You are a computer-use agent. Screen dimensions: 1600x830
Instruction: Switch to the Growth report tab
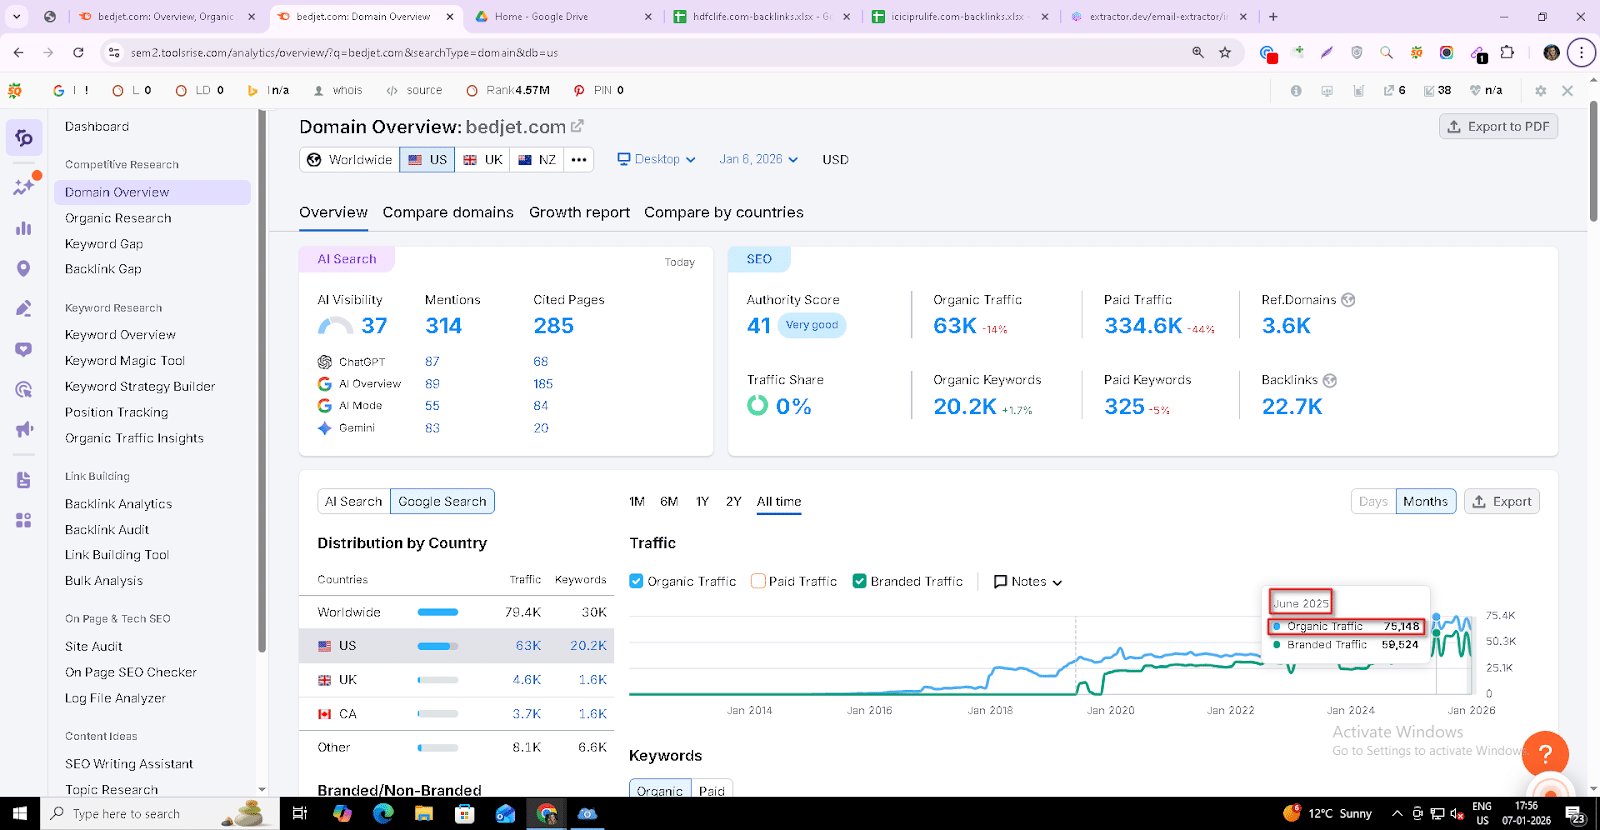579,212
